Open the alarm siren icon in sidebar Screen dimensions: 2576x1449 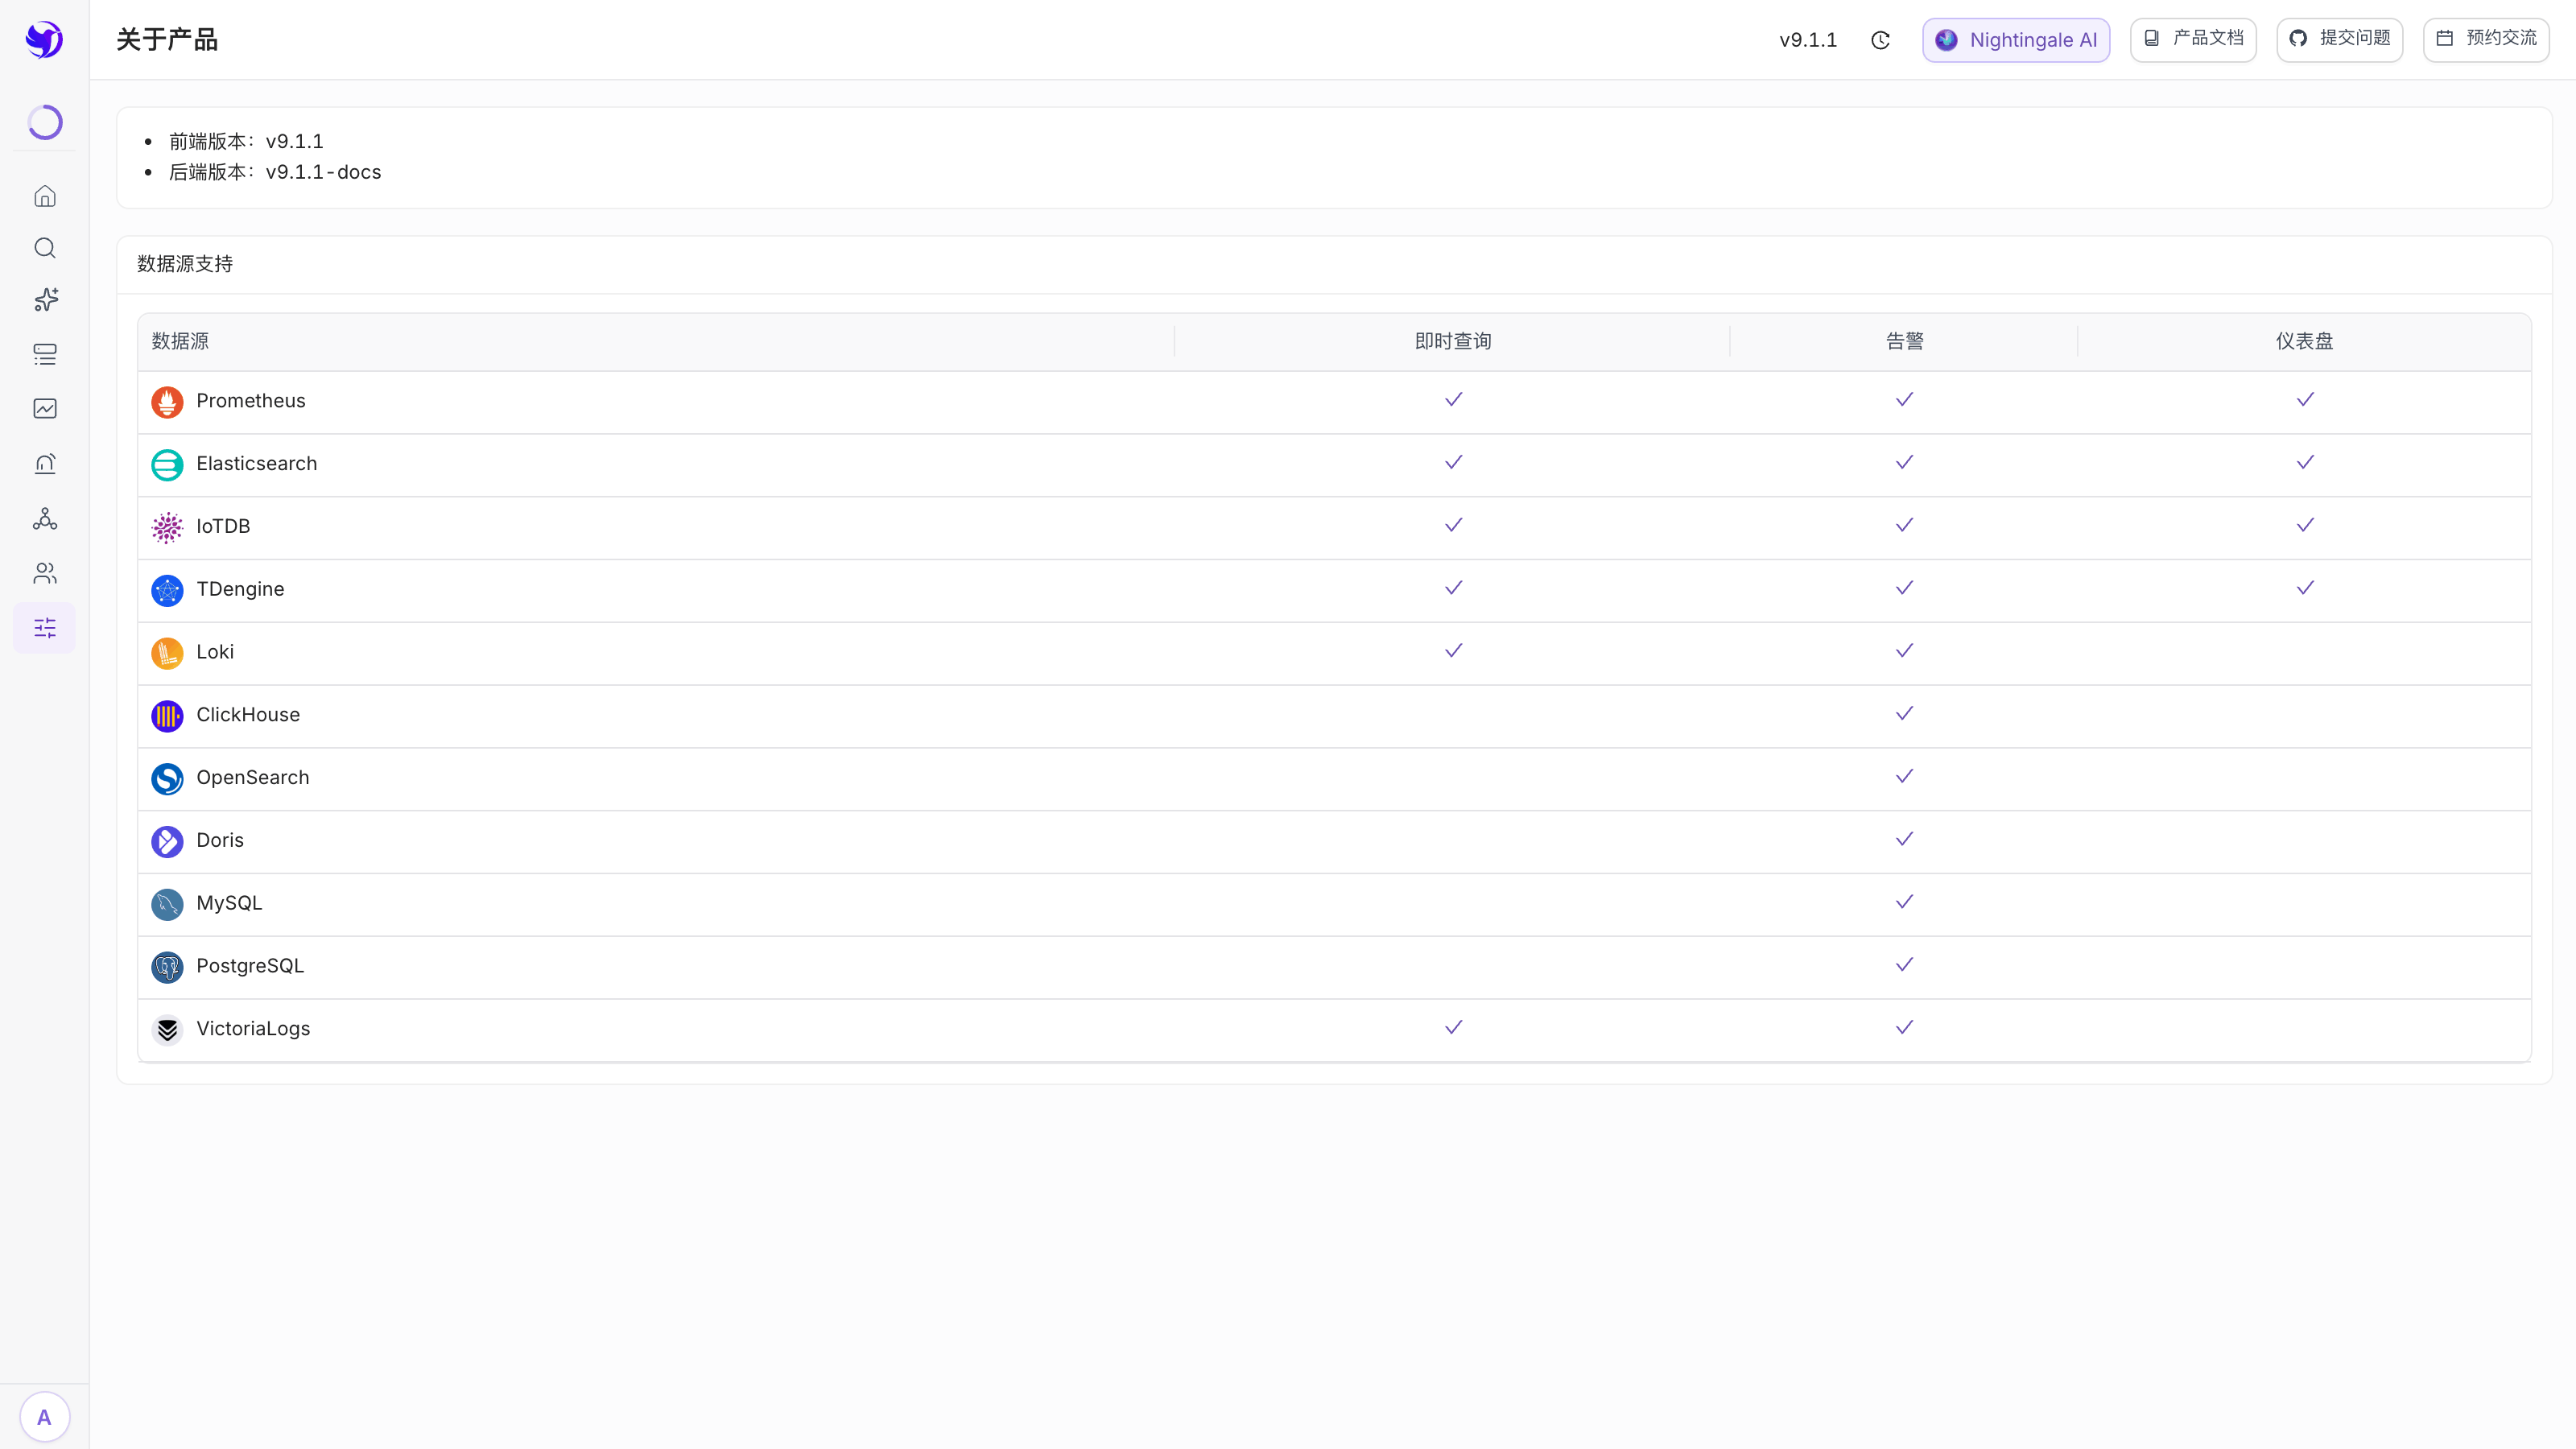tap(45, 463)
